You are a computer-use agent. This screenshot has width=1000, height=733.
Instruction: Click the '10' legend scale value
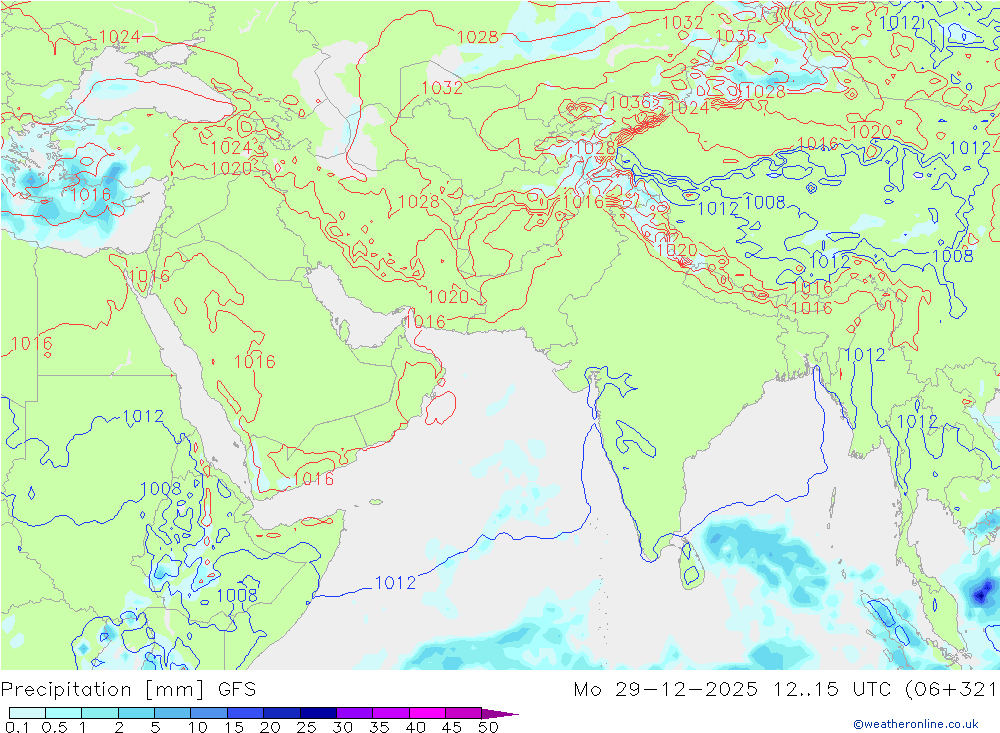(x=197, y=727)
